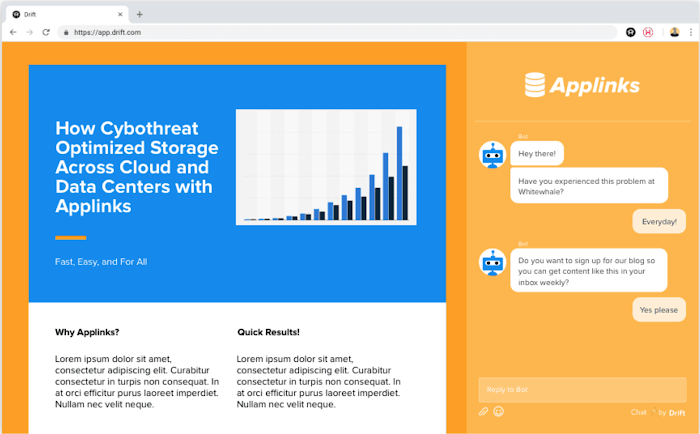Attach a file with paperclip icon
This screenshot has width=700, height=434.
coord(483,411)
